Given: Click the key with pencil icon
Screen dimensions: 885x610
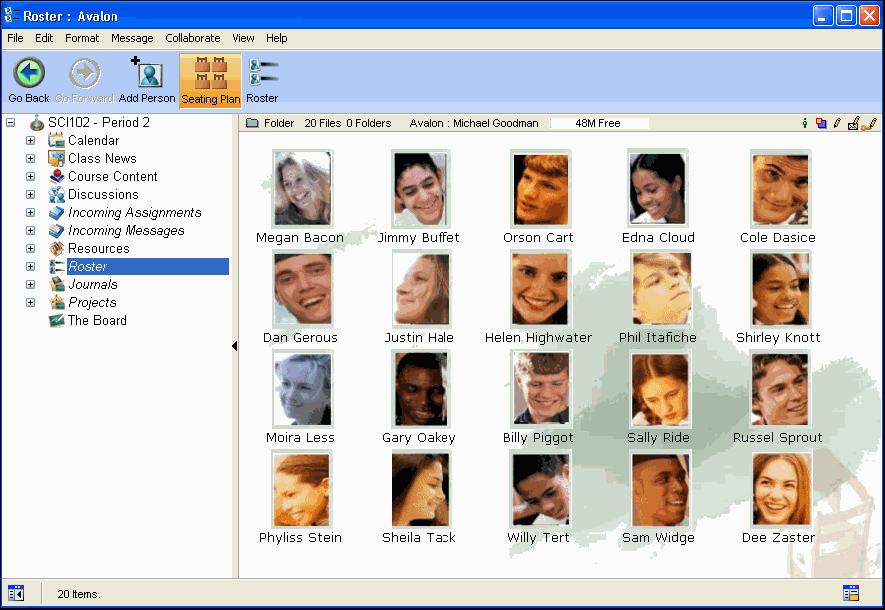Looking at the screenshot, I should [869, 123].
